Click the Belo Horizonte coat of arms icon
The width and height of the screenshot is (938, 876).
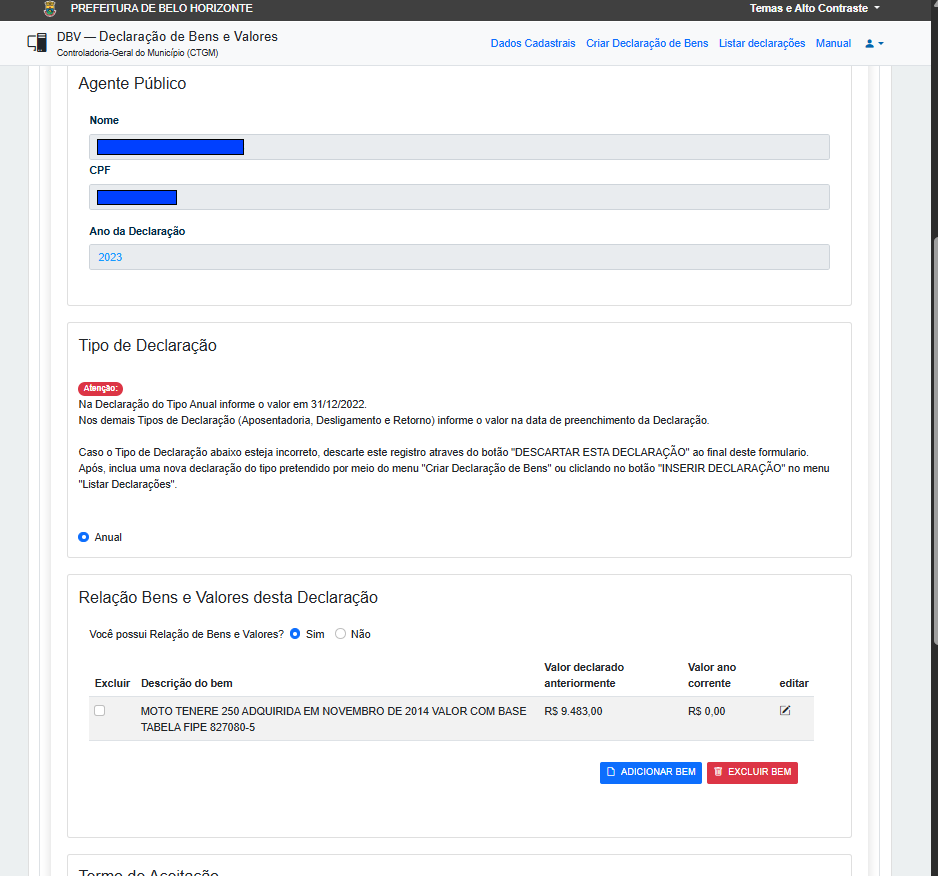50,8
